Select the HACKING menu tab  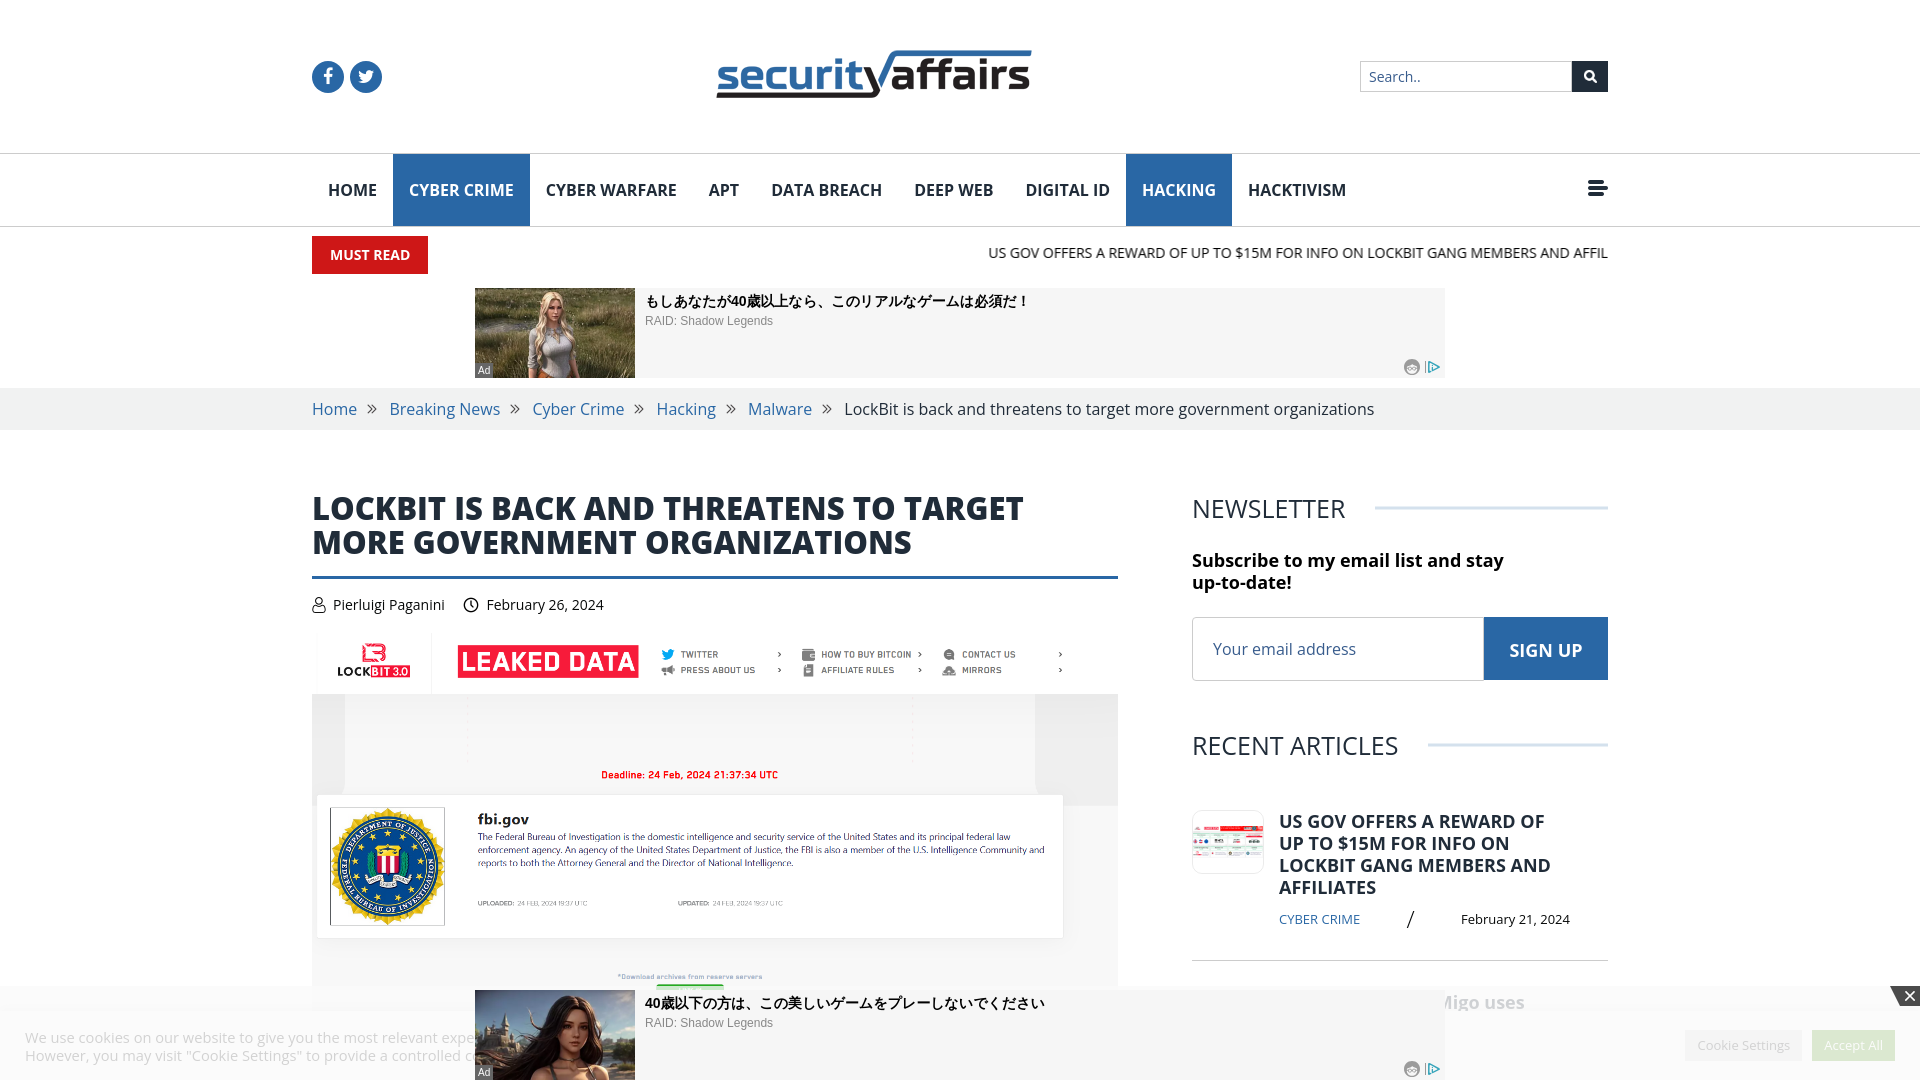(1178, 189)
